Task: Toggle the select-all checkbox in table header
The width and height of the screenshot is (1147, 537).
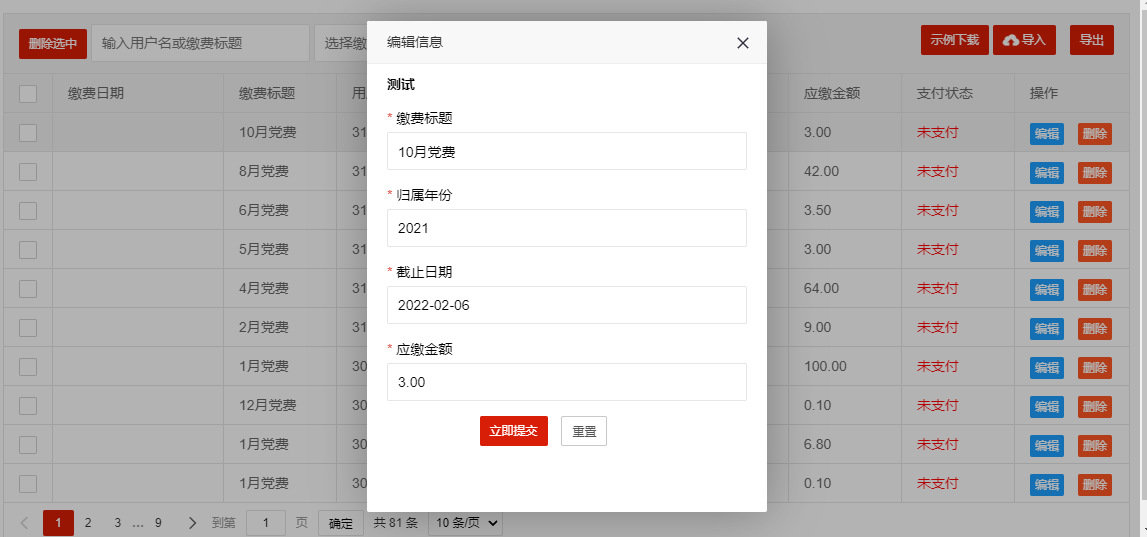Action: [x=28, y=94]
